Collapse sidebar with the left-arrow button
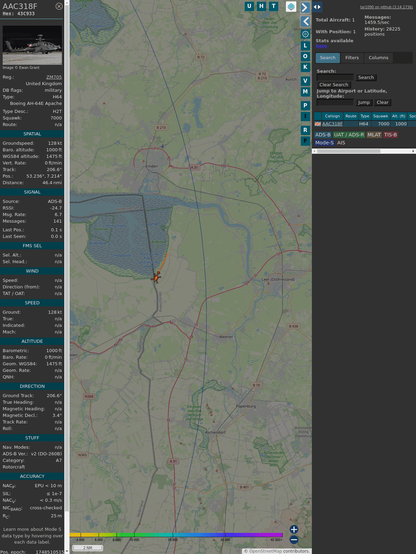 pyautogui.click(x=305, y=21)
